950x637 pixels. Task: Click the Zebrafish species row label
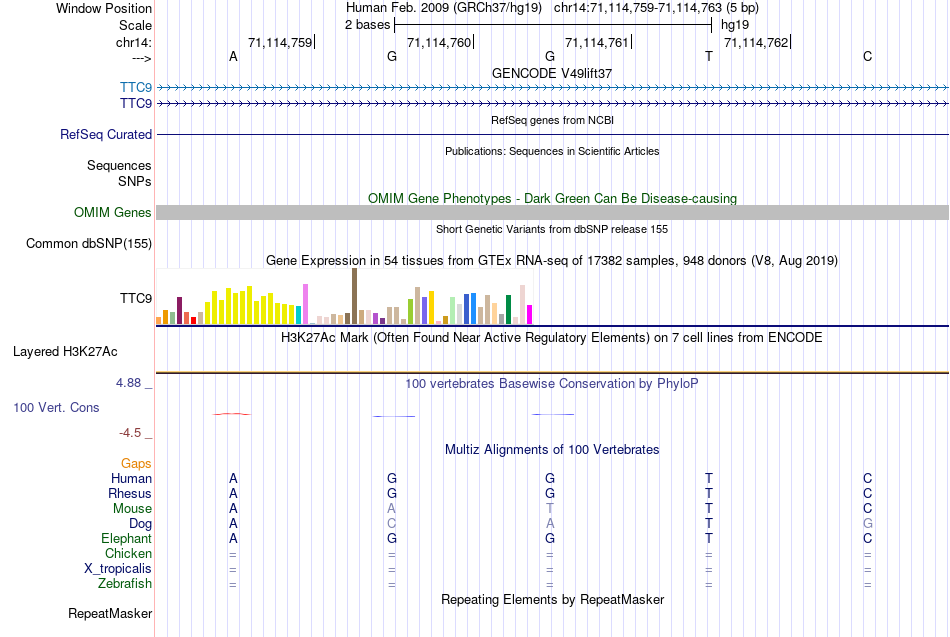[125, 583]
